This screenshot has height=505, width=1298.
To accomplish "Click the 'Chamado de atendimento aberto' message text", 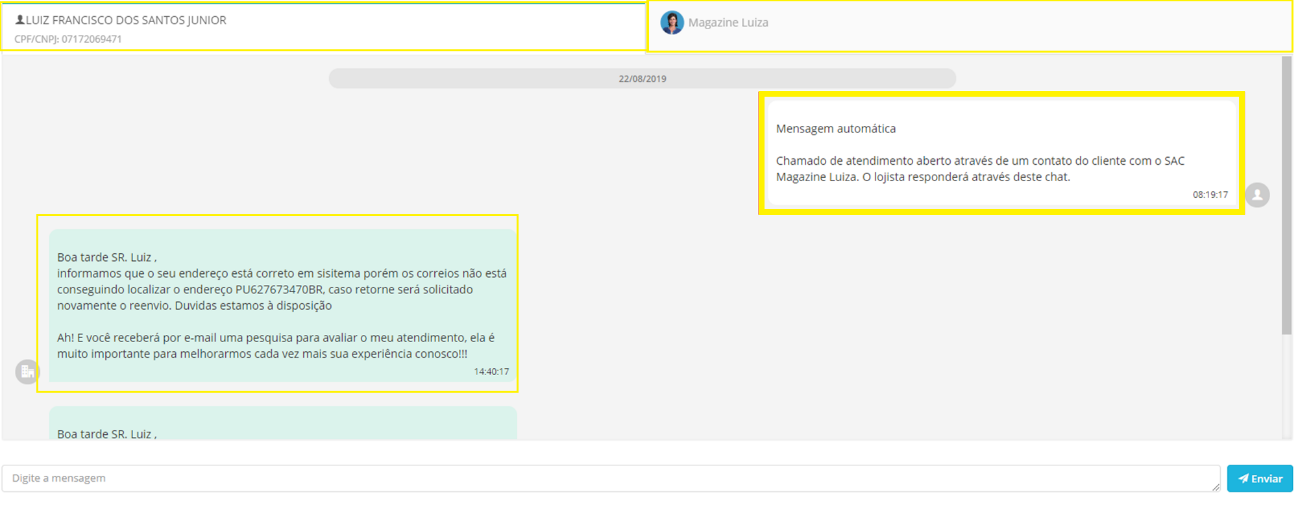I will [x=980, y=169].
